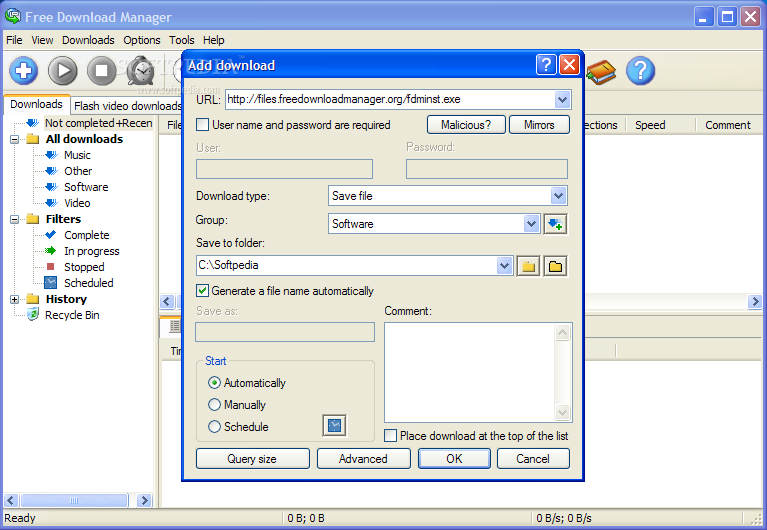Click the Free Download Manager title bar icon

(x=13, y=16)
